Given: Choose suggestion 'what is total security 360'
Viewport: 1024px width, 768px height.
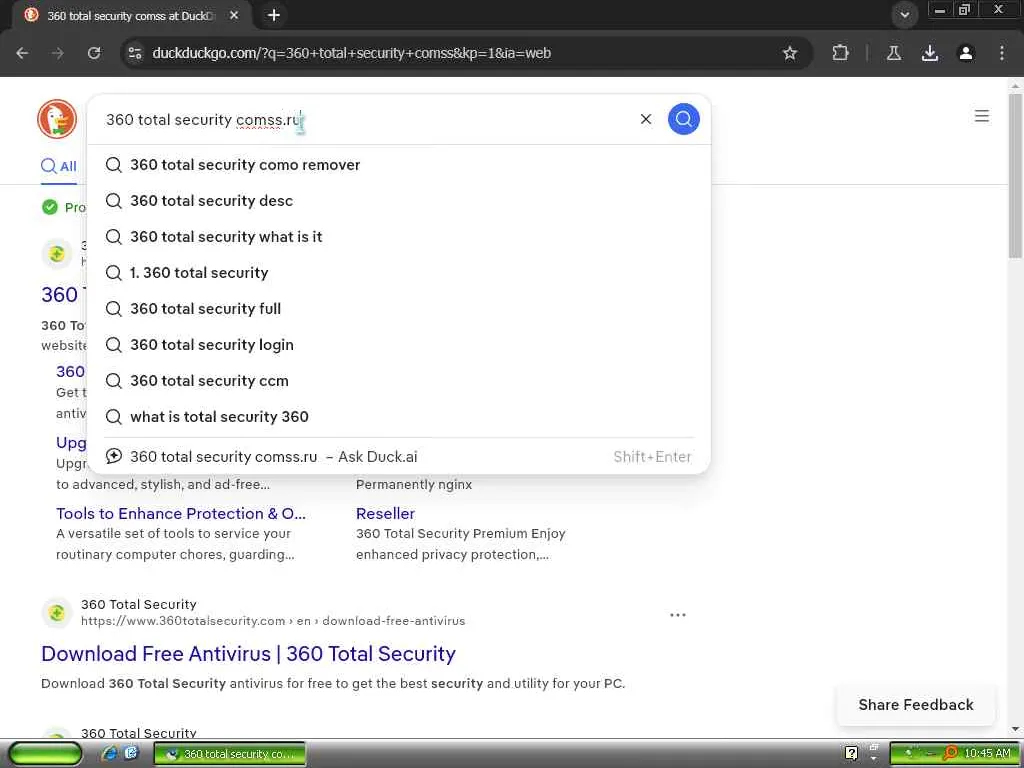Looking at the screenshot, I should [x=398, y=416].
